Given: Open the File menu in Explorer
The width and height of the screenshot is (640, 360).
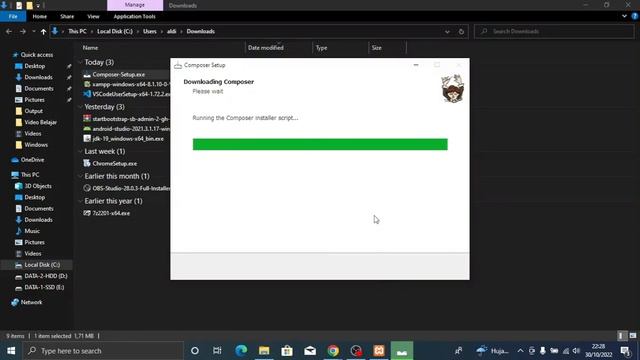Looking at the screenshot, I should point(13,16).
